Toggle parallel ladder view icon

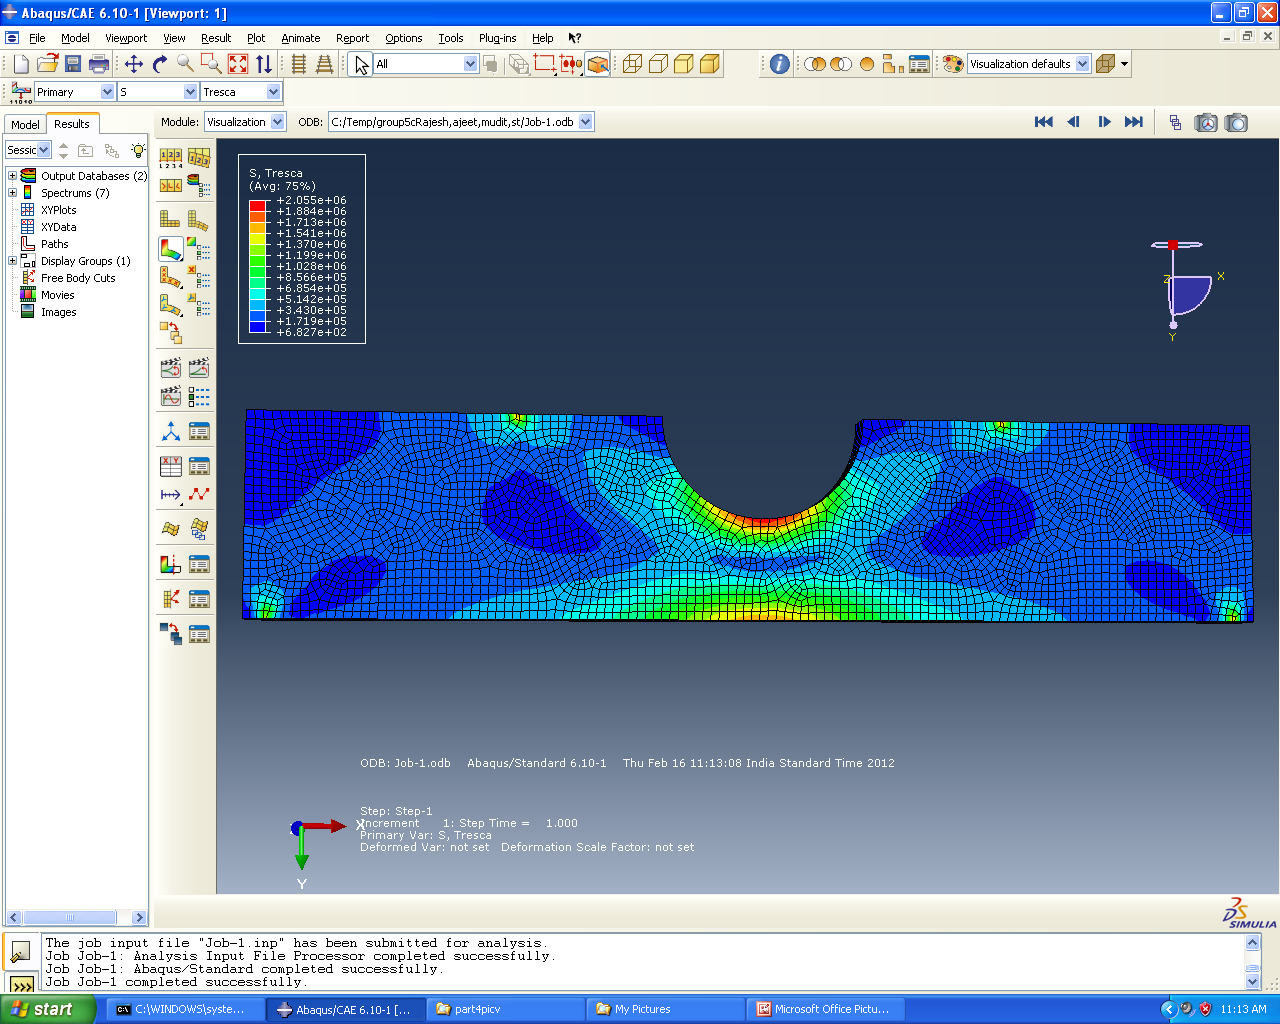pyautogui.click(x=299, y=64)
